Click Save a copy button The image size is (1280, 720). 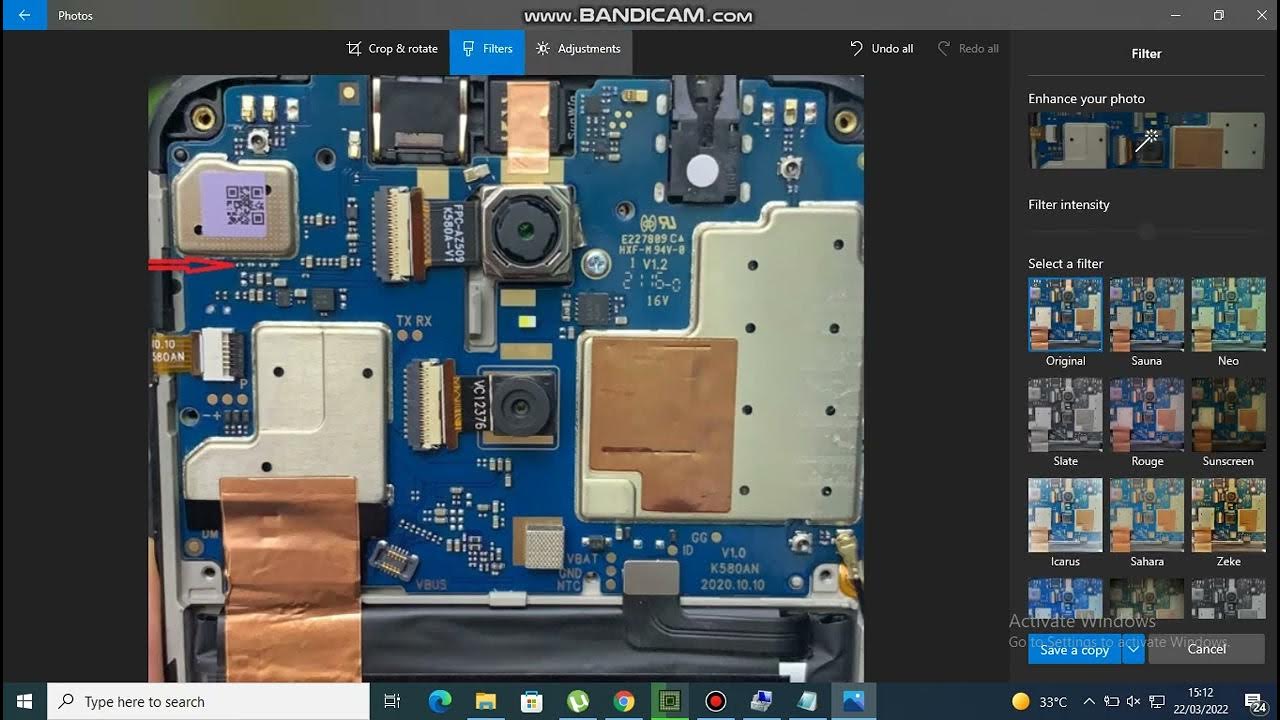point(1074,650)
